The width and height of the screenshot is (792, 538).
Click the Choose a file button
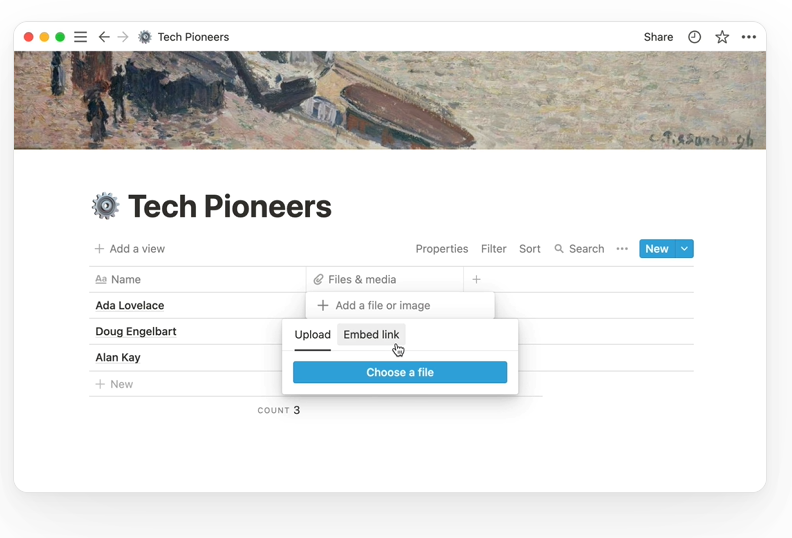400,372
